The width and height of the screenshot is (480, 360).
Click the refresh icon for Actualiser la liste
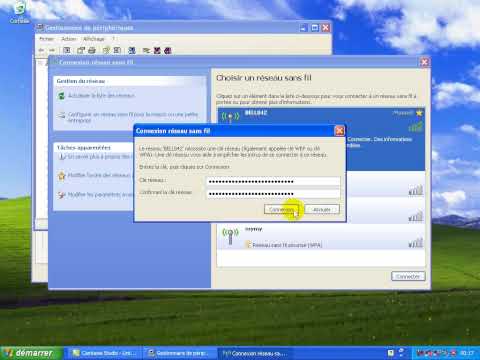coord(61,96)
